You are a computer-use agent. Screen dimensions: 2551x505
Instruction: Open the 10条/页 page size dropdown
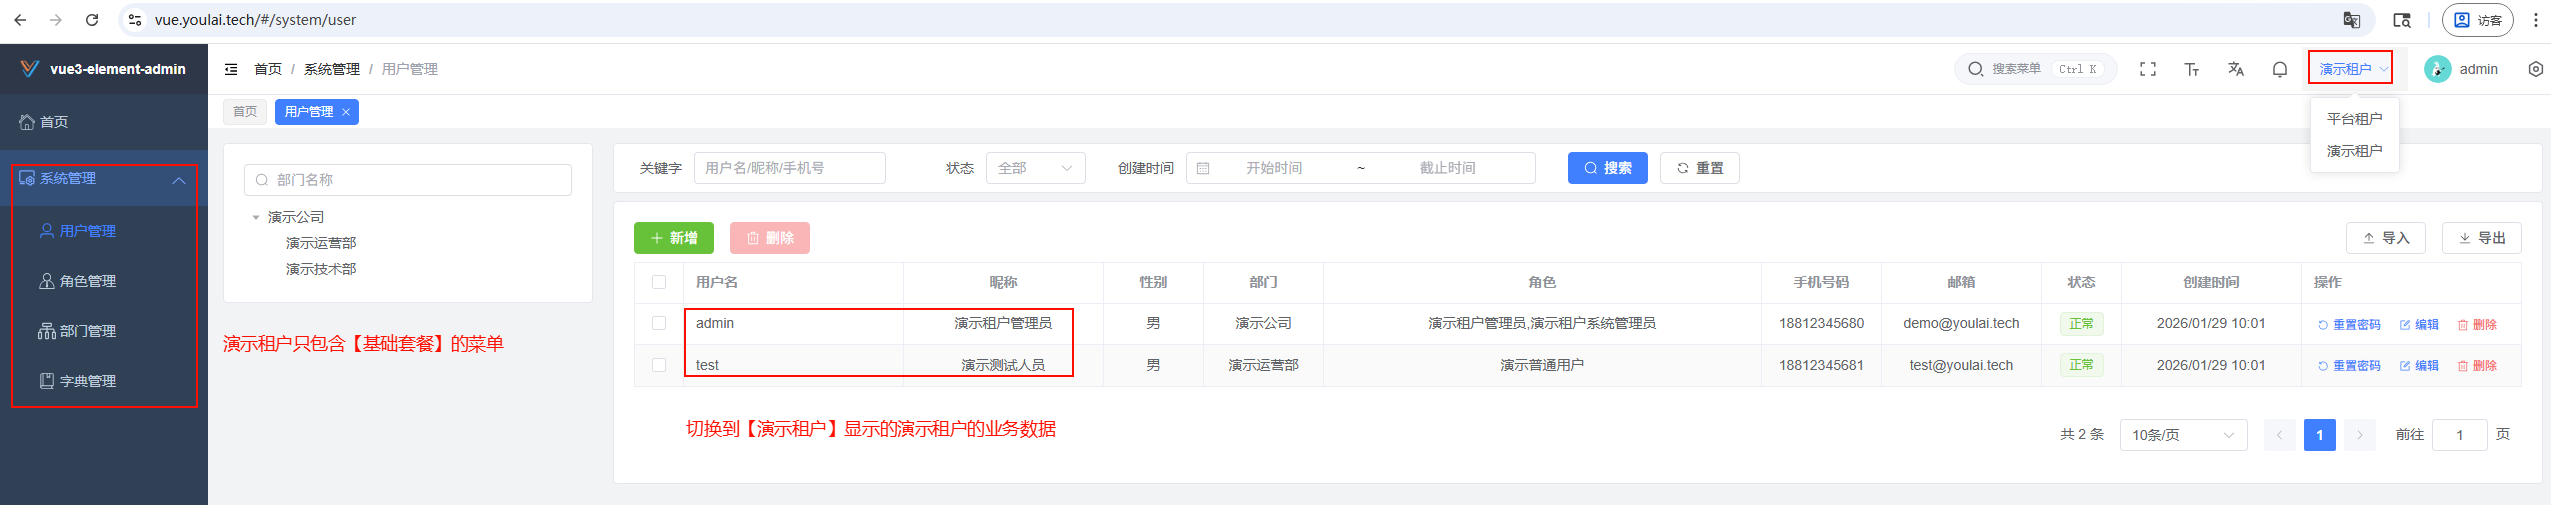pos(2184,435)
